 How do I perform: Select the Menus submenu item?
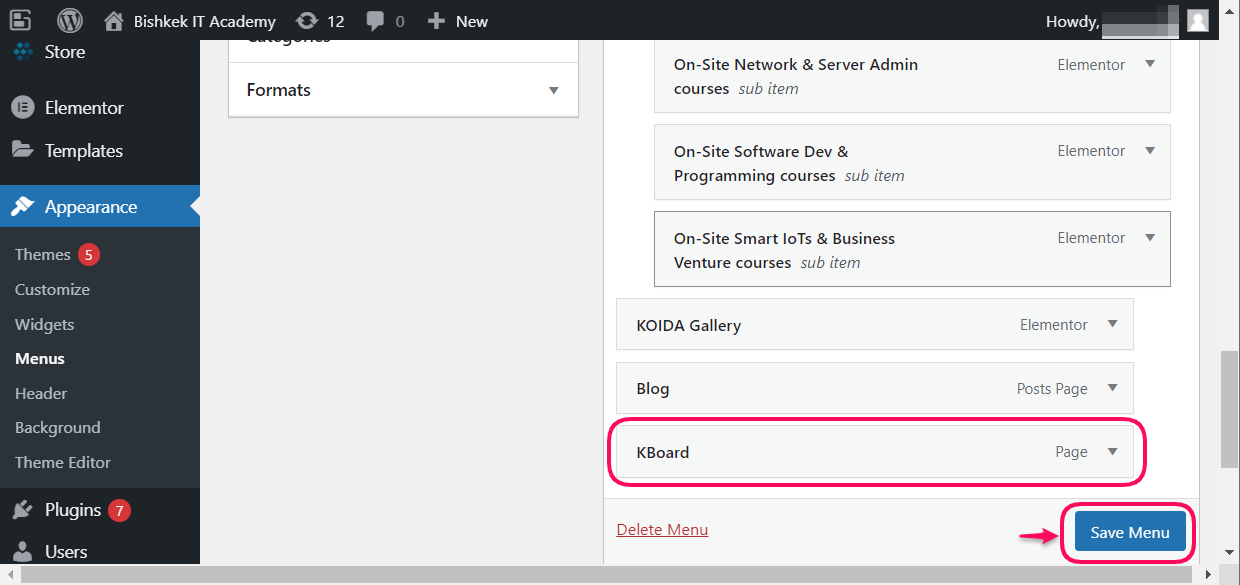tap(40, 359)
